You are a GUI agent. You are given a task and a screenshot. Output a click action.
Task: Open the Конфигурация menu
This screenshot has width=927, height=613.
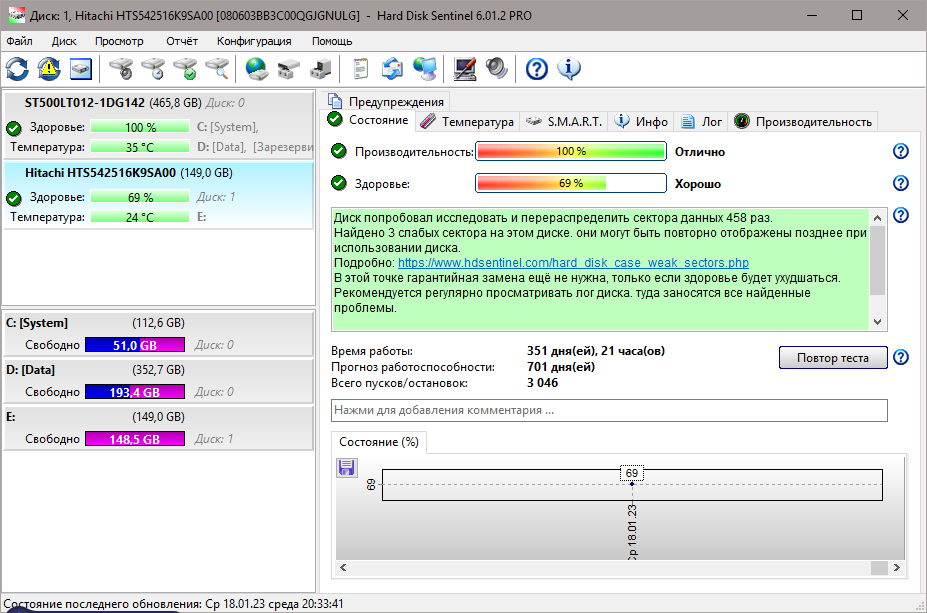pyautogui.click(x=254, y=41)
